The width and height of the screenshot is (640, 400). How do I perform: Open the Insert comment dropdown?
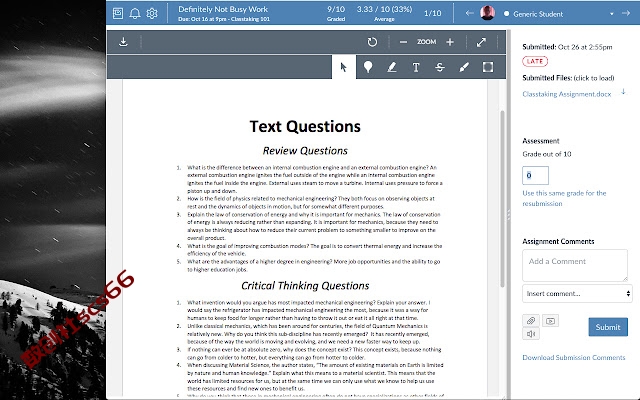pos(577,293)
